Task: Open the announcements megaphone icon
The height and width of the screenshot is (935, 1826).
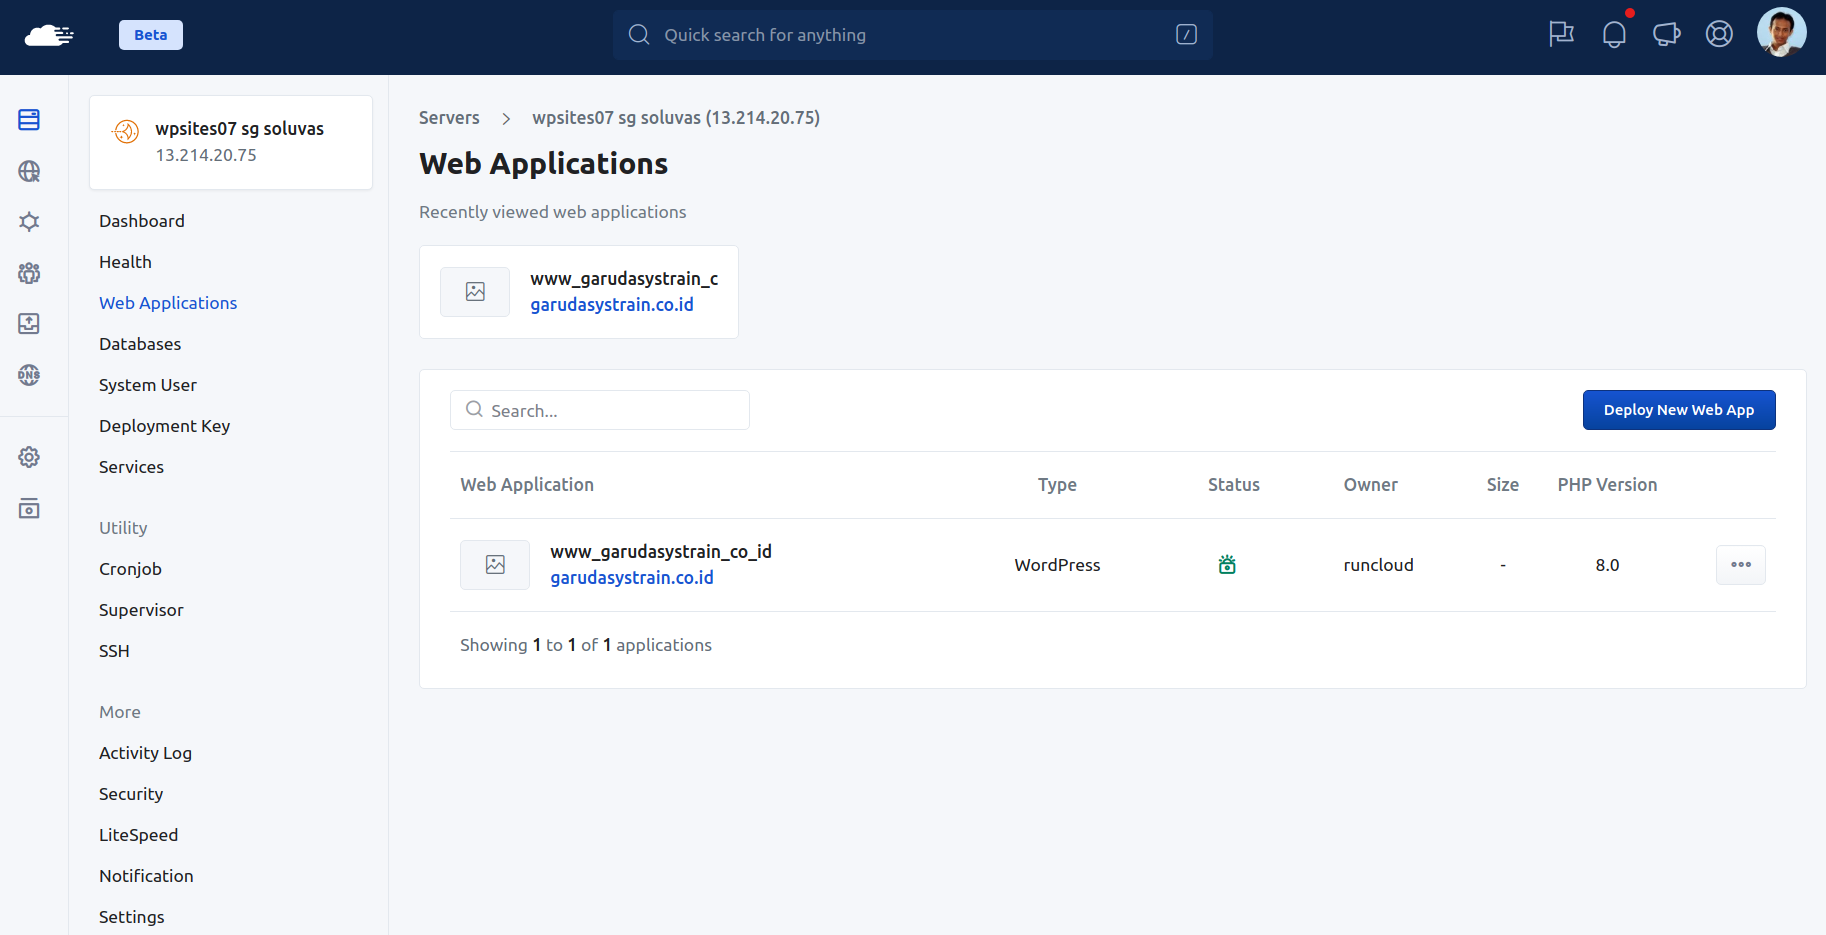Action: (1666, 35)
